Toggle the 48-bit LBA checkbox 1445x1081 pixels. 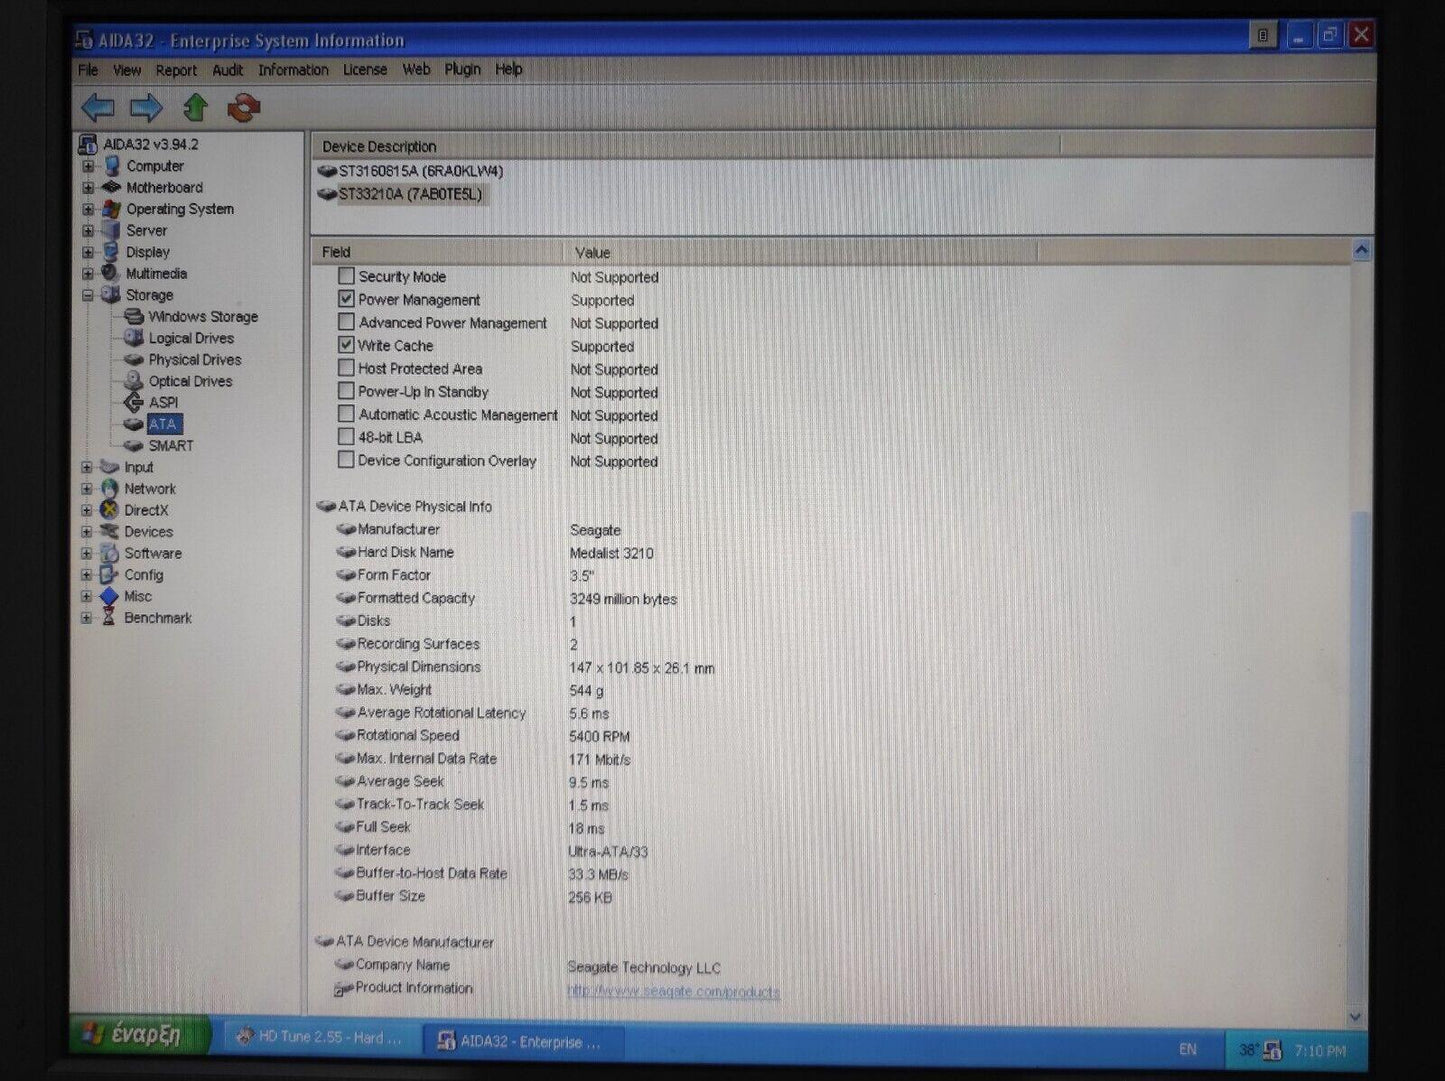point(346,437)
